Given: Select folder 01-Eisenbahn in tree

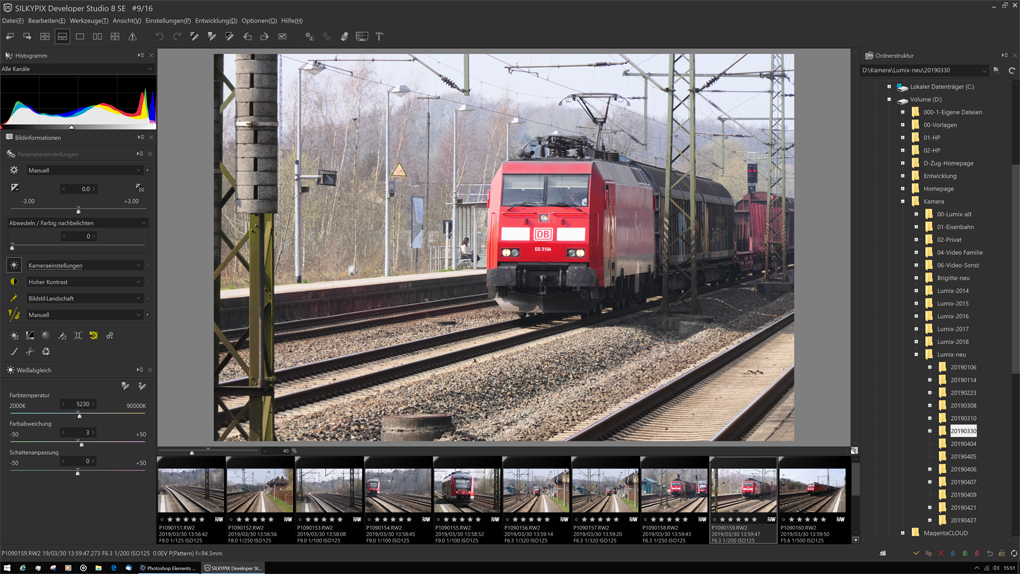Looking at the screenshot, I should [955, 227].
